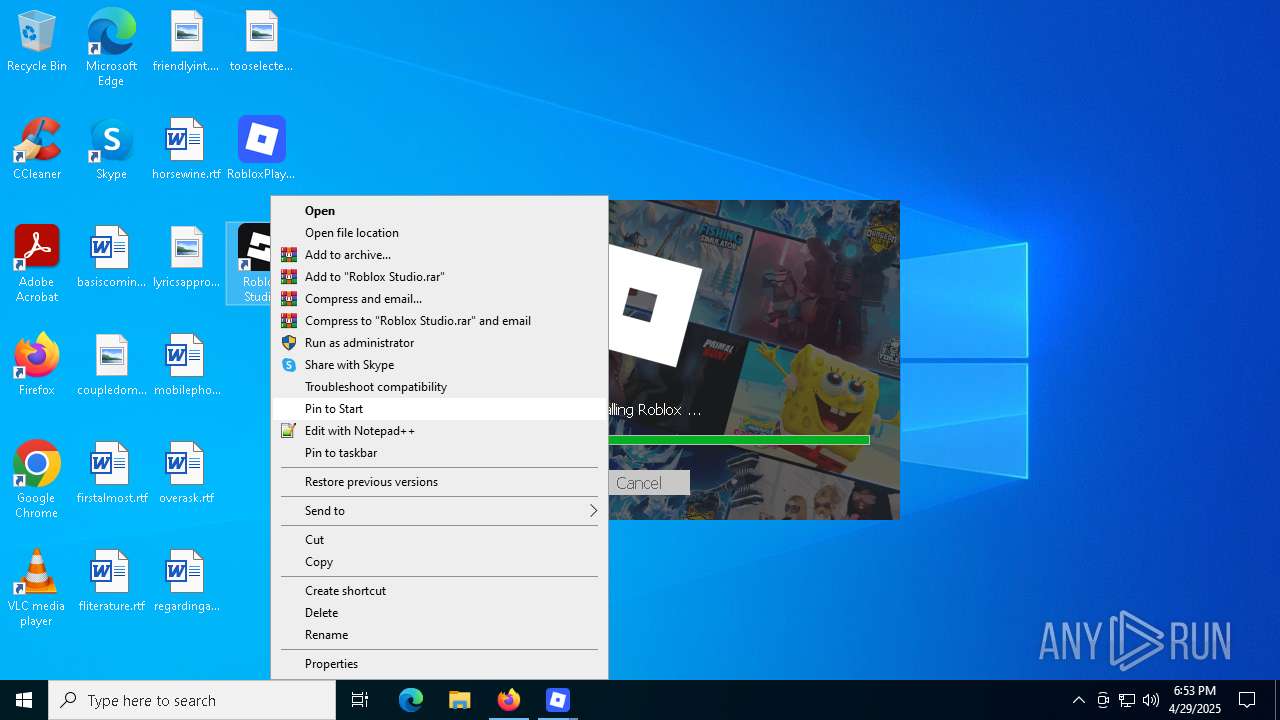The height and width of the screenshot is (720, 1280).
Task: Choose Add to "Roblox Studio.rar"
Action: tap(440, 276)
